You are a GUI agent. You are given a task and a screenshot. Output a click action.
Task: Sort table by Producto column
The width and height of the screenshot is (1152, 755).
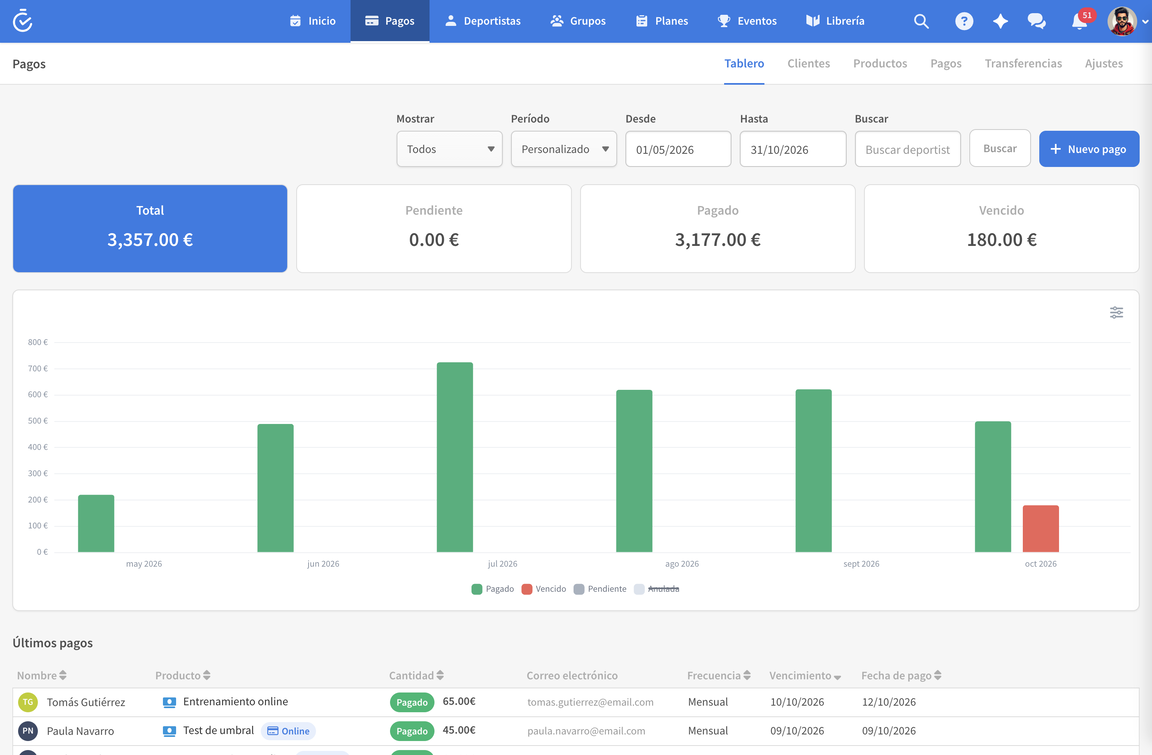pos(183,675)
